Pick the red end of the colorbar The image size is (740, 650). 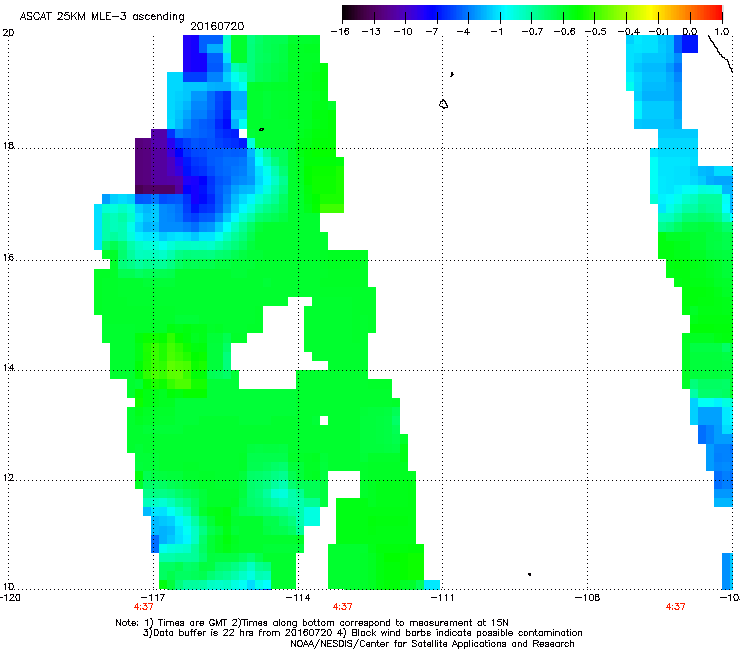(715, 13)
